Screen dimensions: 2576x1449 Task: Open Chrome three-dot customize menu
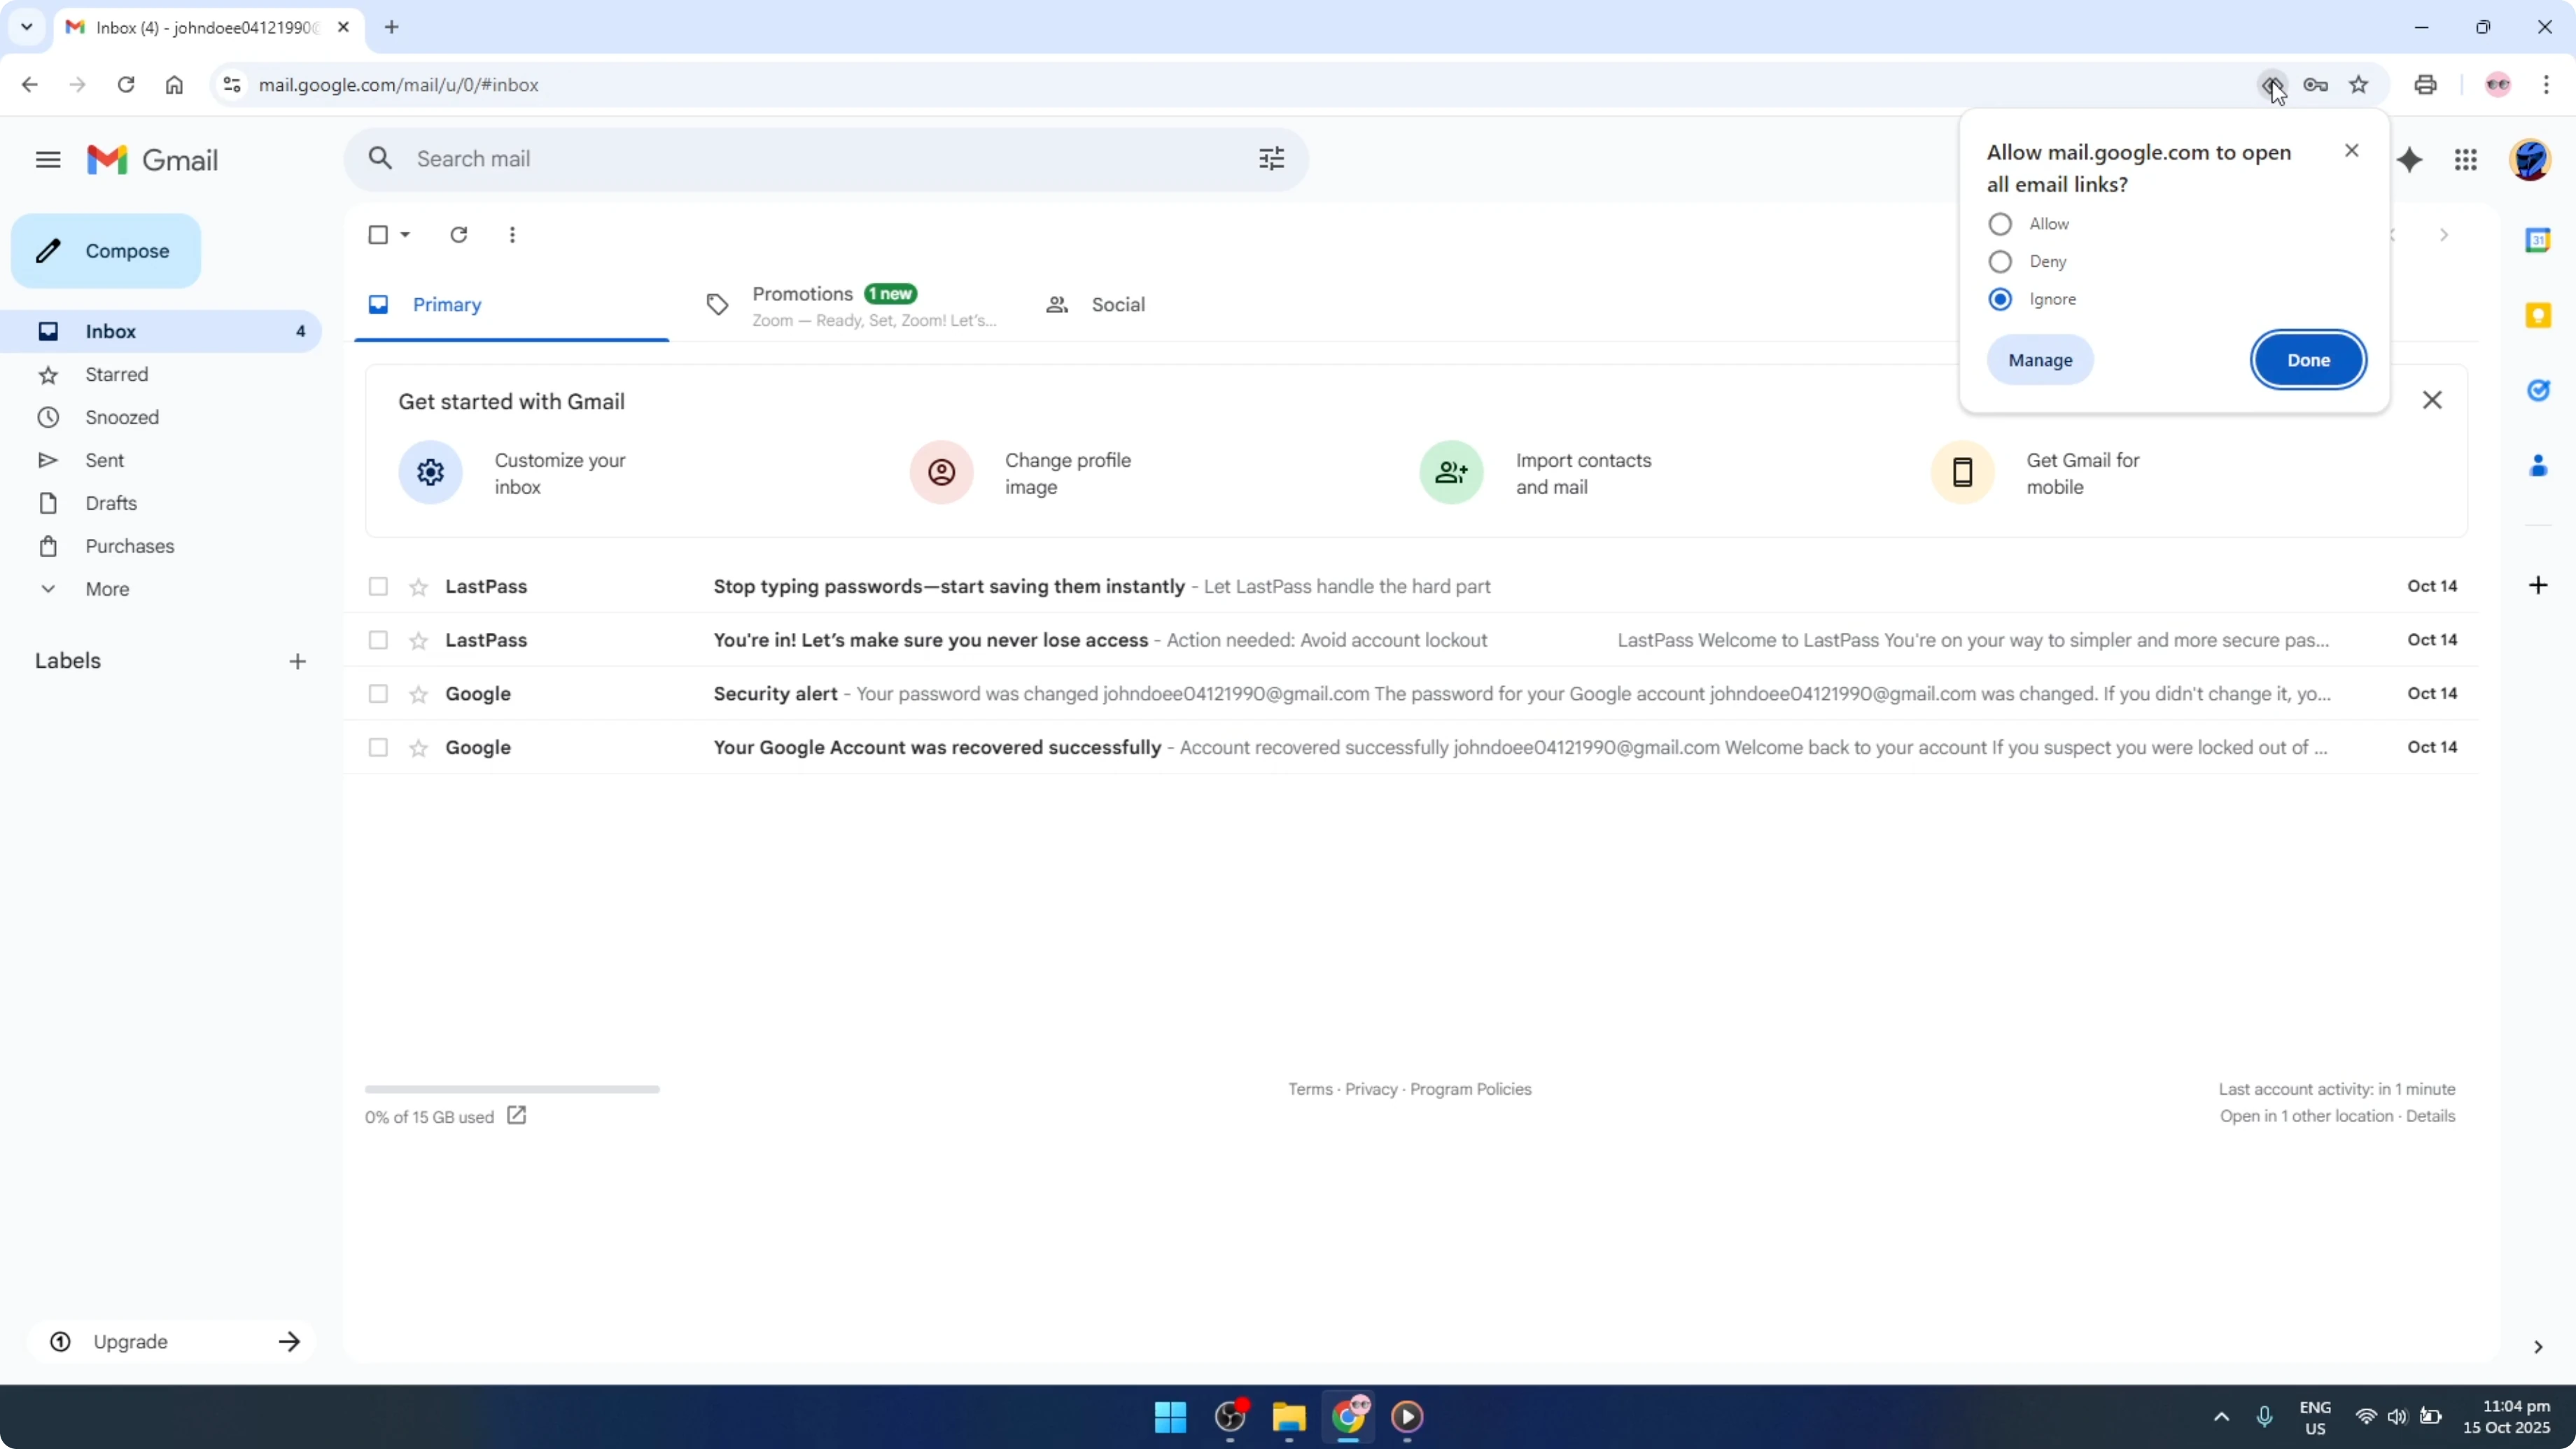[x=2546, y=85]
